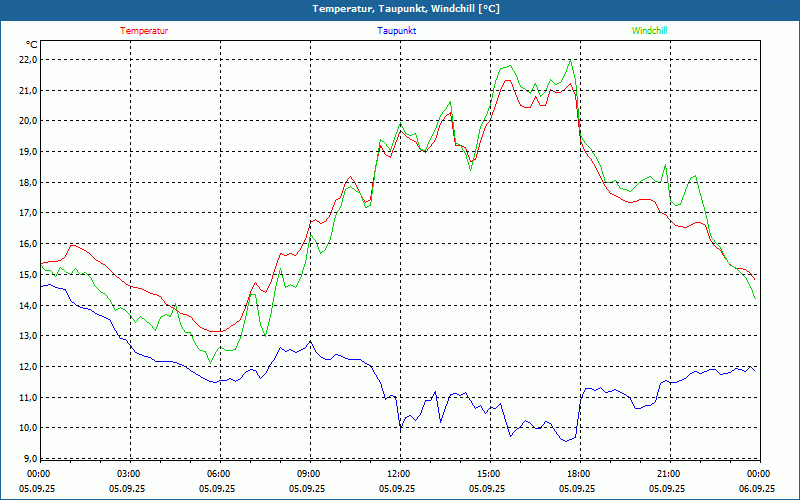Viewport: 800px width, 500px height.
Task: Click the 10,0 y-axis tick label
Action: [27, 428]
